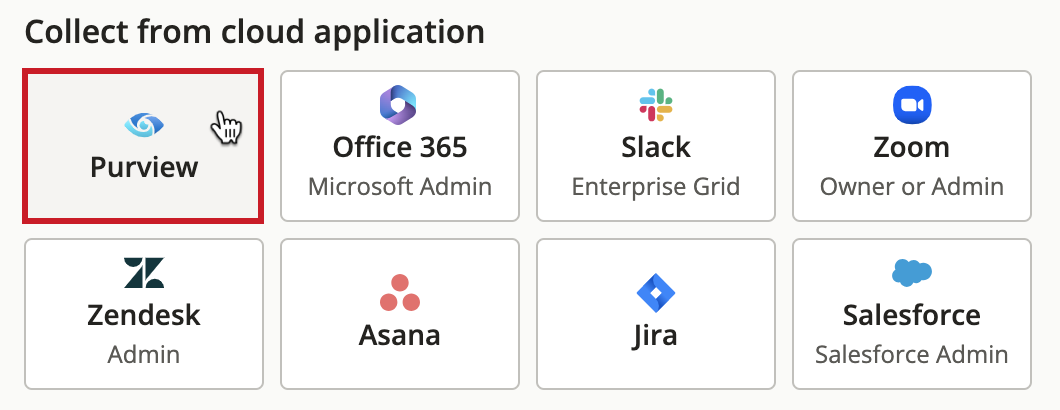The height and width of the screenshot is (410, 1060).
Task: Select the Jira label text
Action: (655, 336)
